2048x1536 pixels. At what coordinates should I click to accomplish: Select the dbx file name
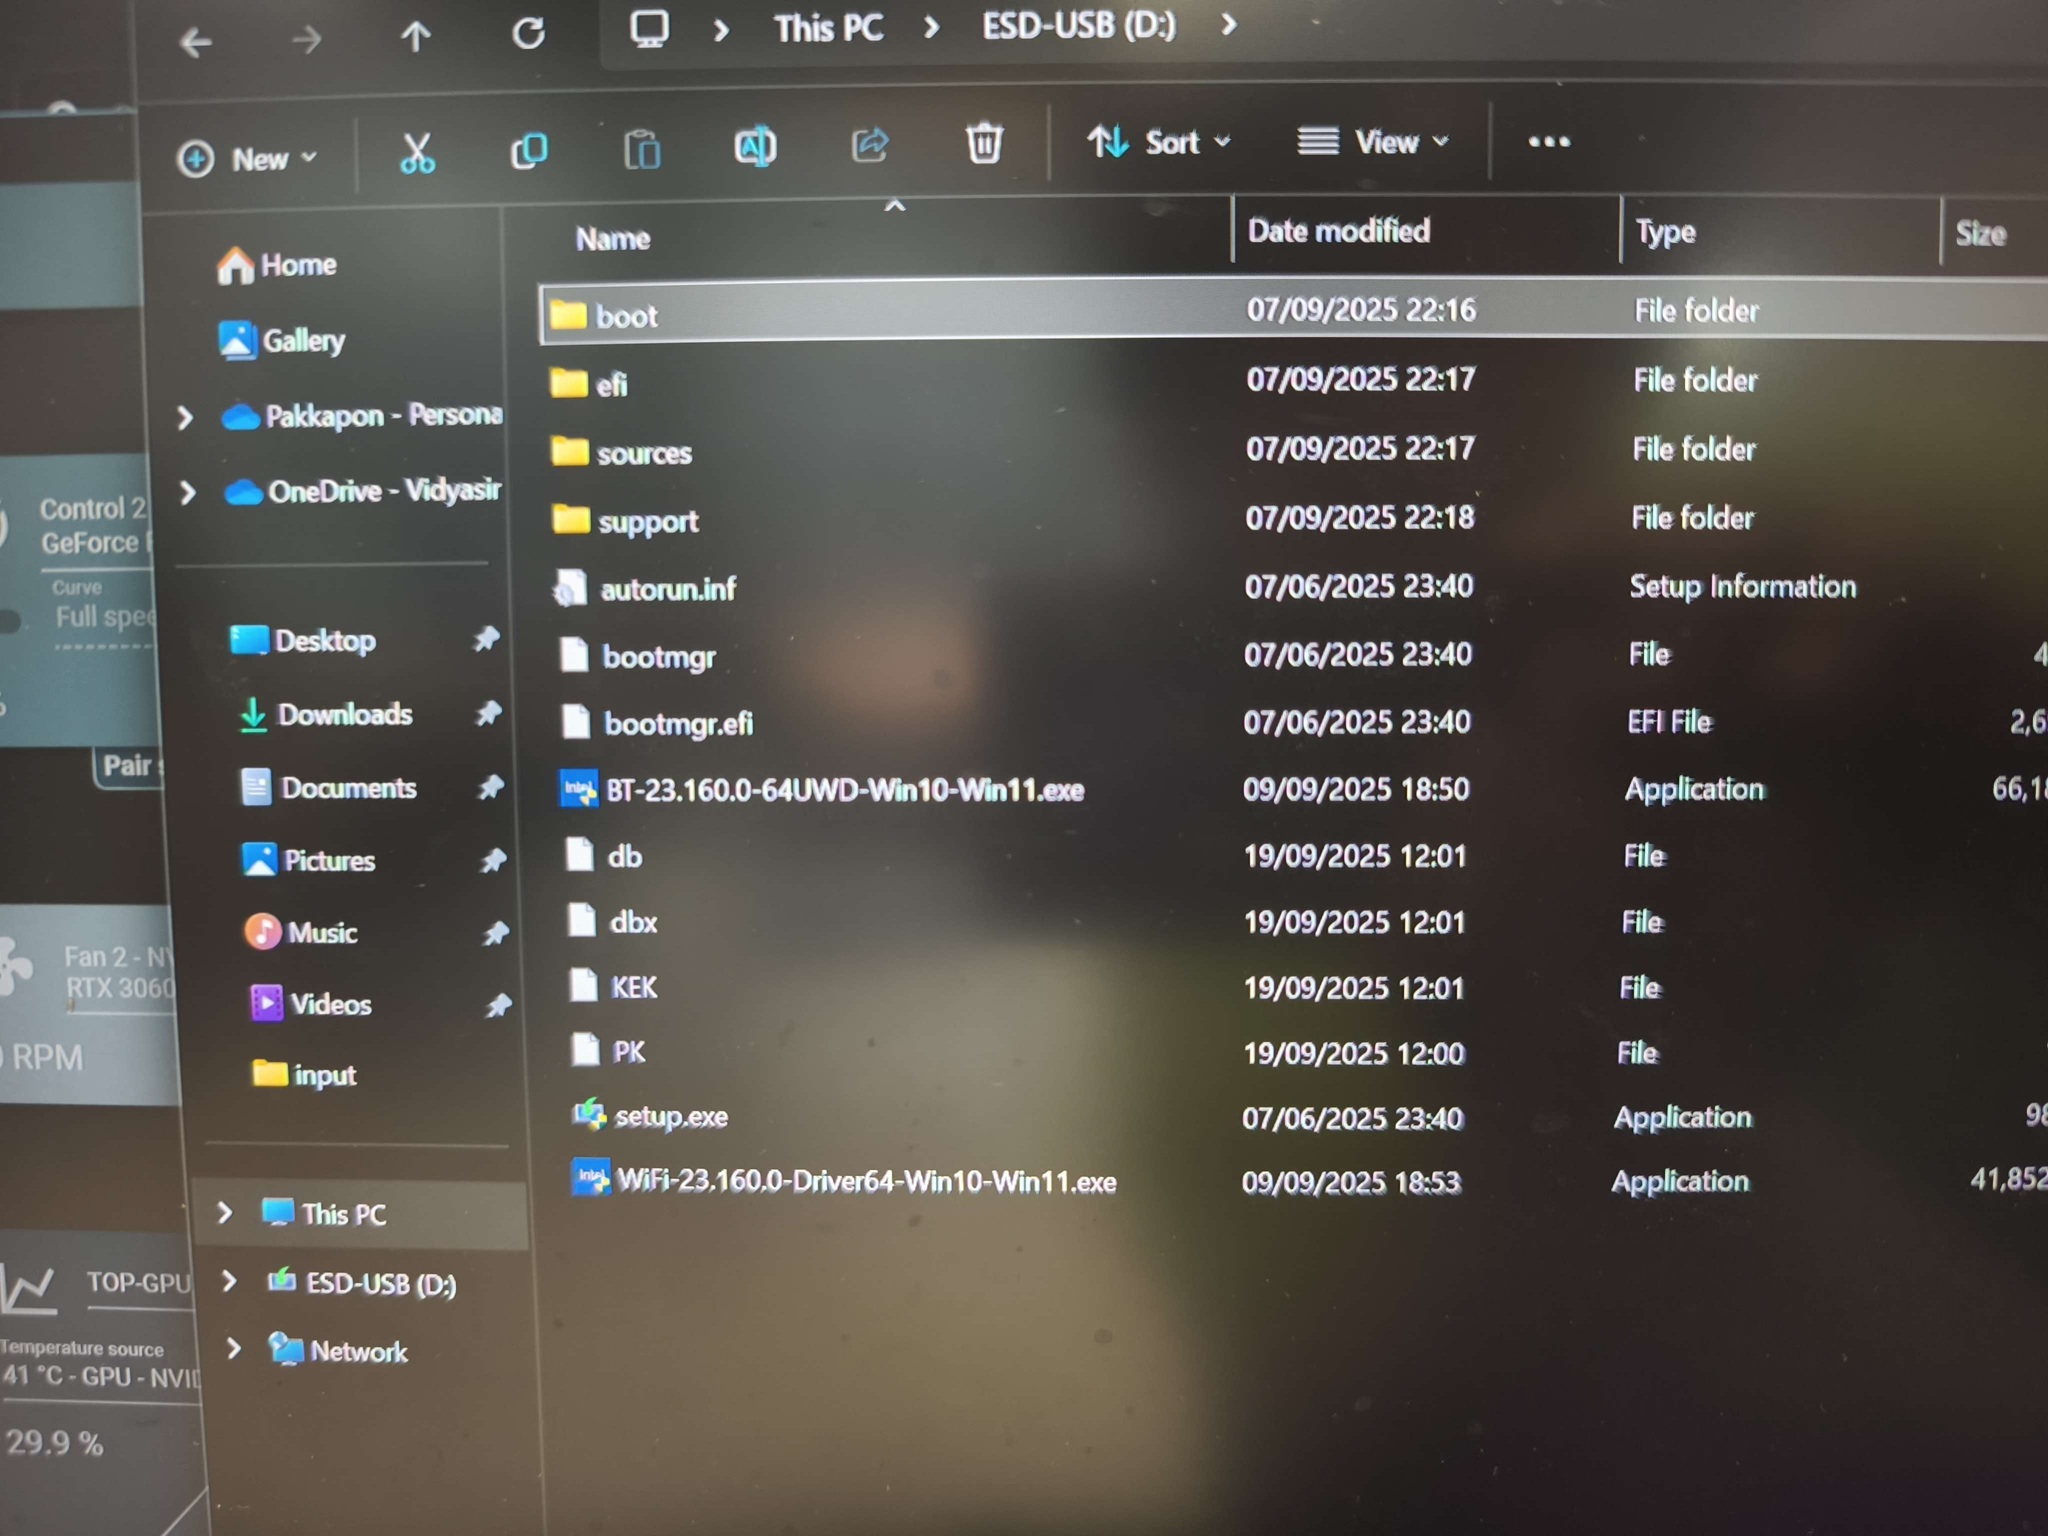pos(633,921)
